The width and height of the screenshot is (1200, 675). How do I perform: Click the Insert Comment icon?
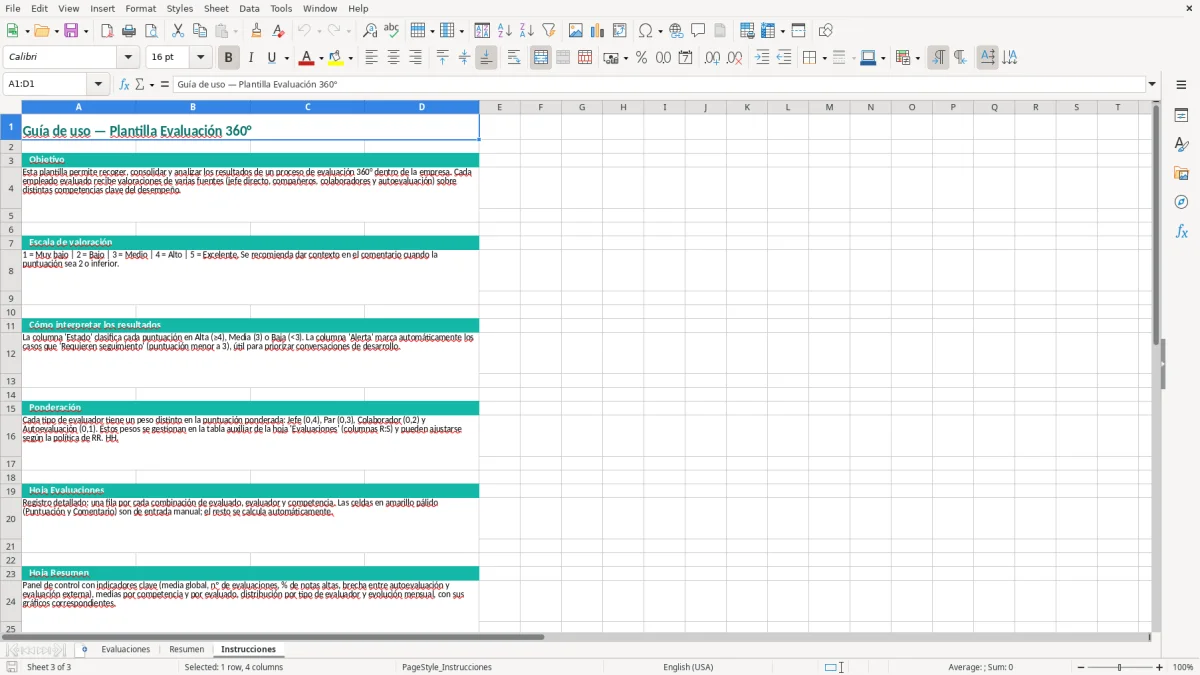(x=698, y=31)
